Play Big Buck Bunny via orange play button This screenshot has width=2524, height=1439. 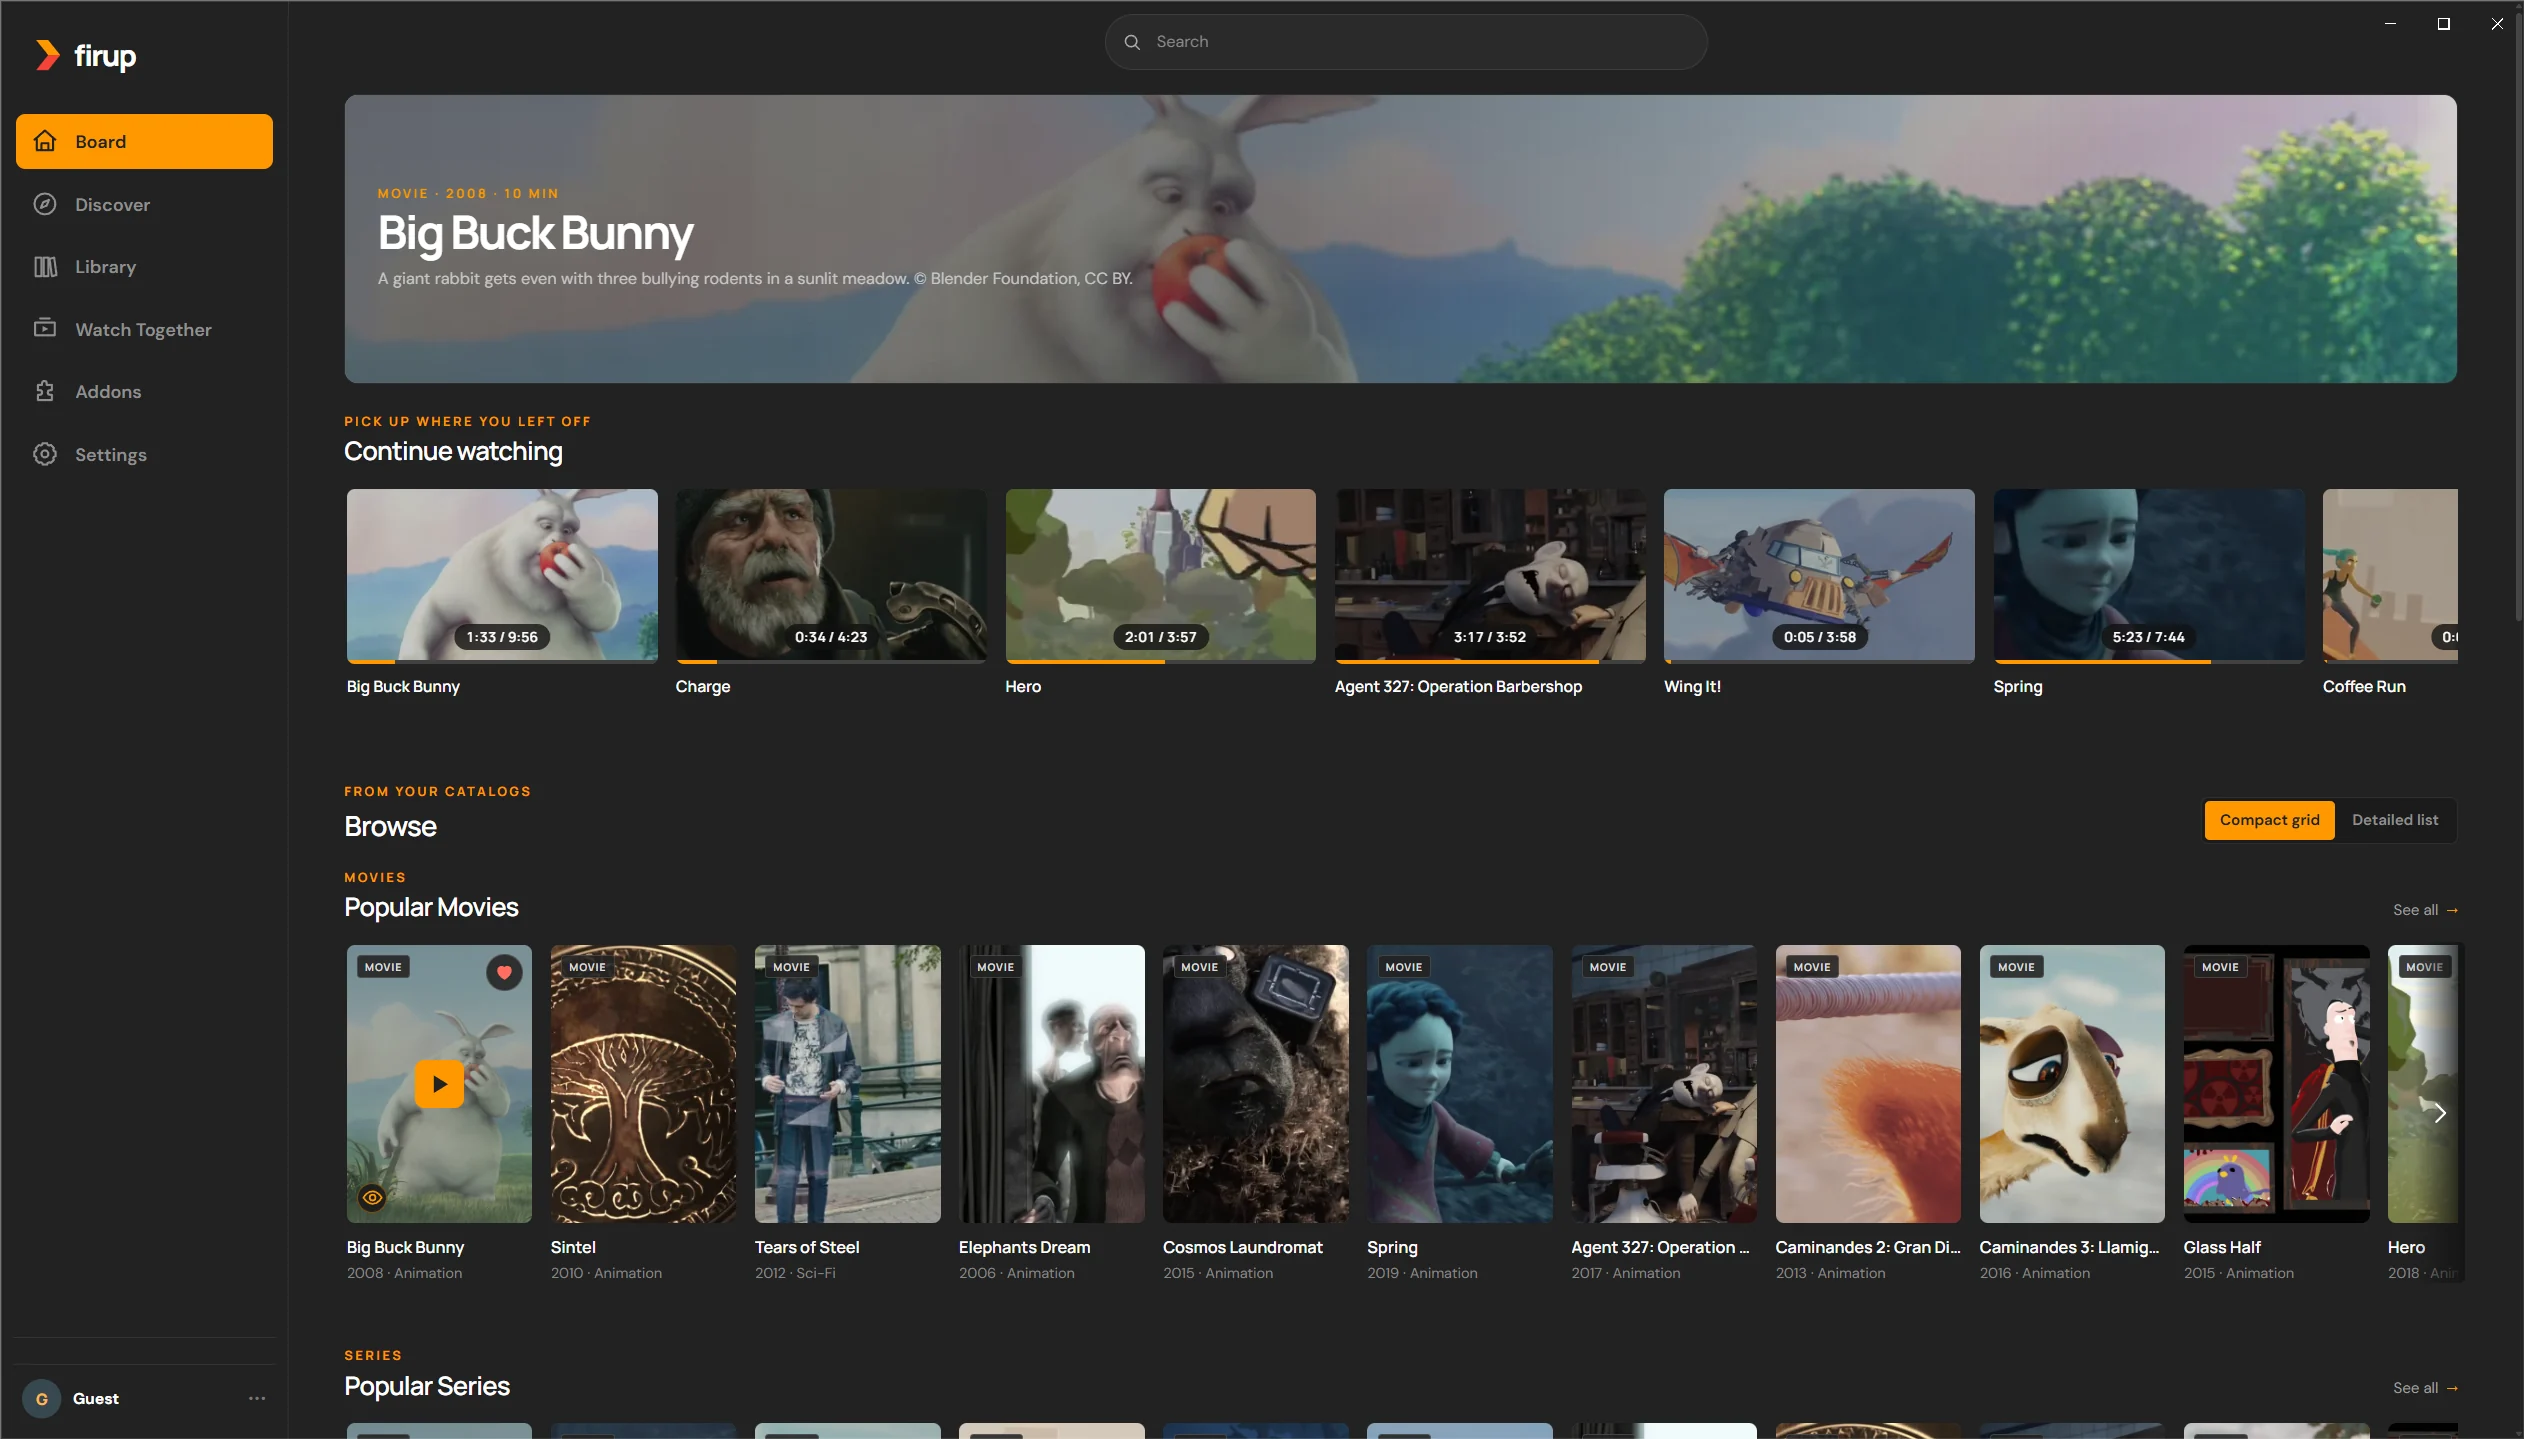coord(439,1084)
